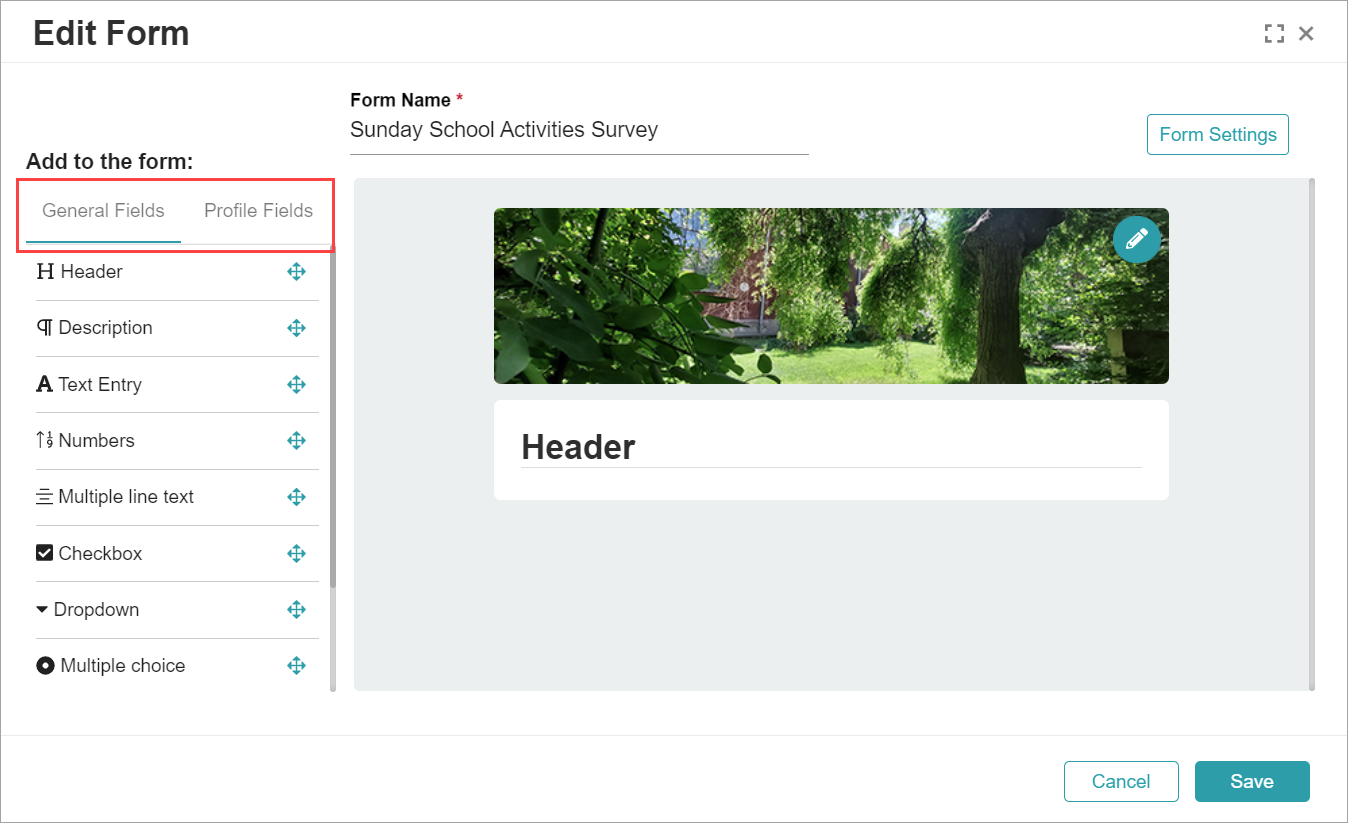Cancel form editing
This screenshot has width=1348, height=823.
1120,781
